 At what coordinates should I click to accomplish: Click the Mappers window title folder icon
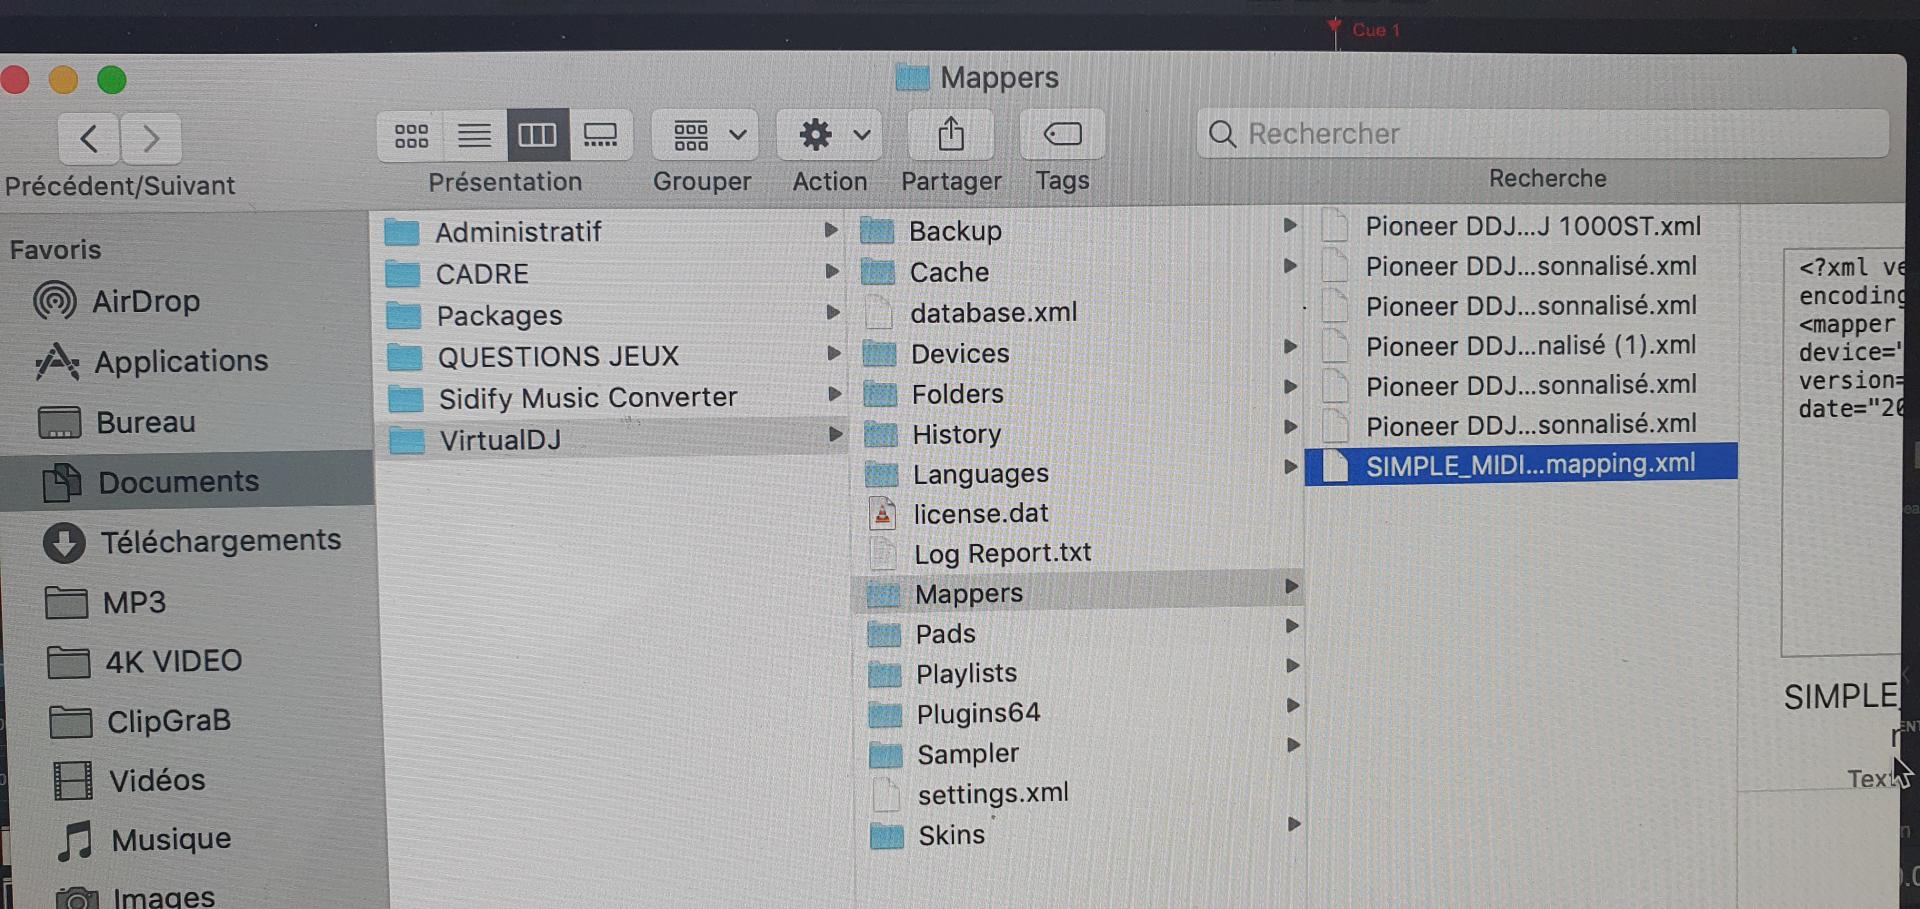(912, 77)
